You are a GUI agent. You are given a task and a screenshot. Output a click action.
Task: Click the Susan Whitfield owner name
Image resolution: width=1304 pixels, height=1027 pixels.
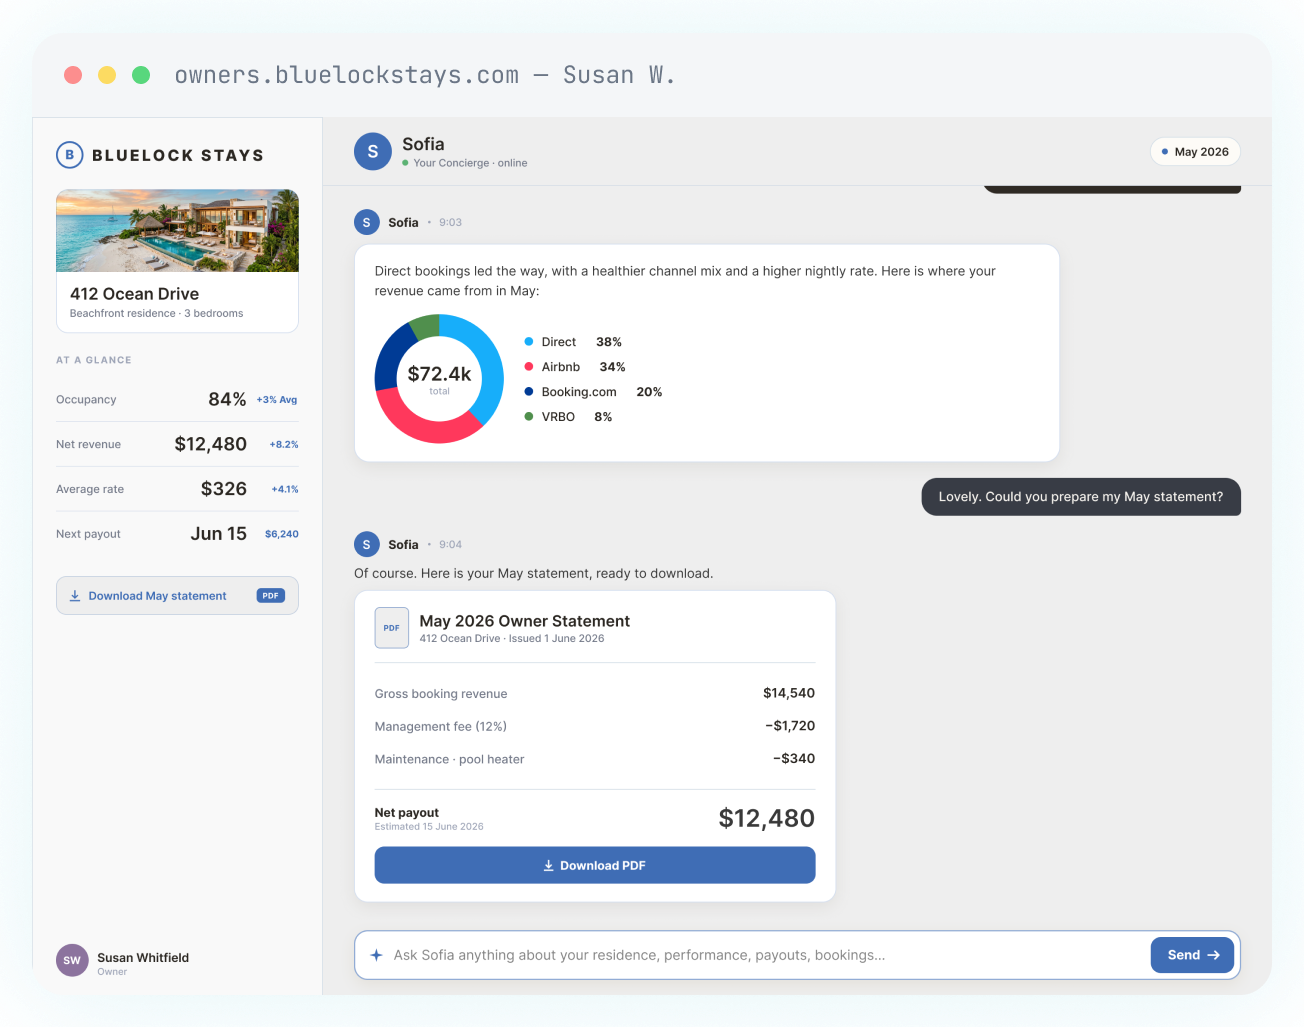pos(143,958)
